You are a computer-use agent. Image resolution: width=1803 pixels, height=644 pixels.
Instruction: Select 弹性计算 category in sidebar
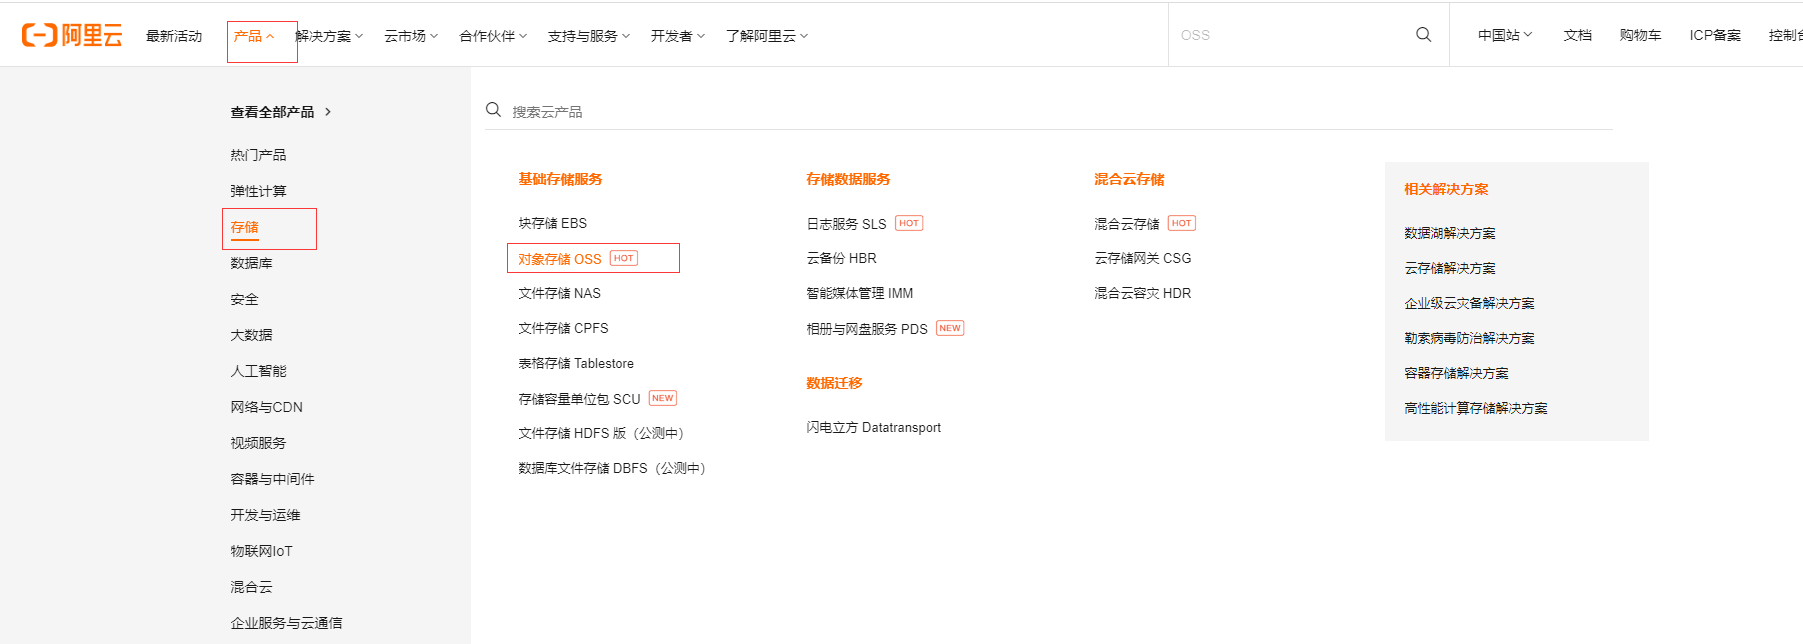click(258, 191)
